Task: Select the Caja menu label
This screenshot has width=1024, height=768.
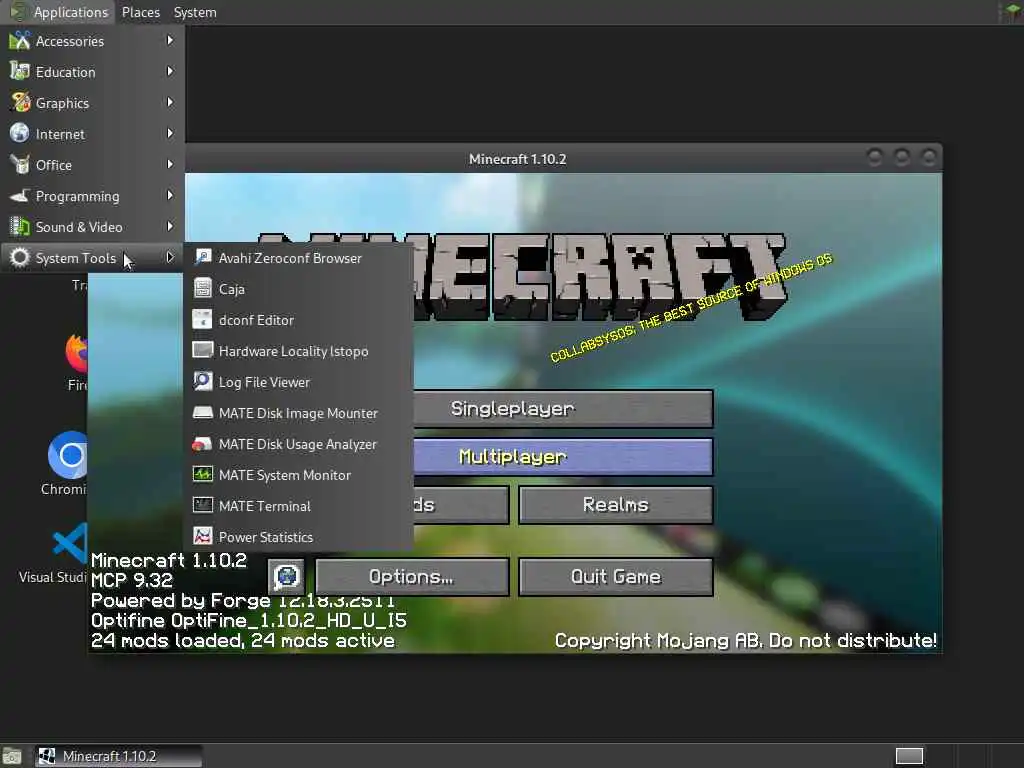Action: pos(232,289)
